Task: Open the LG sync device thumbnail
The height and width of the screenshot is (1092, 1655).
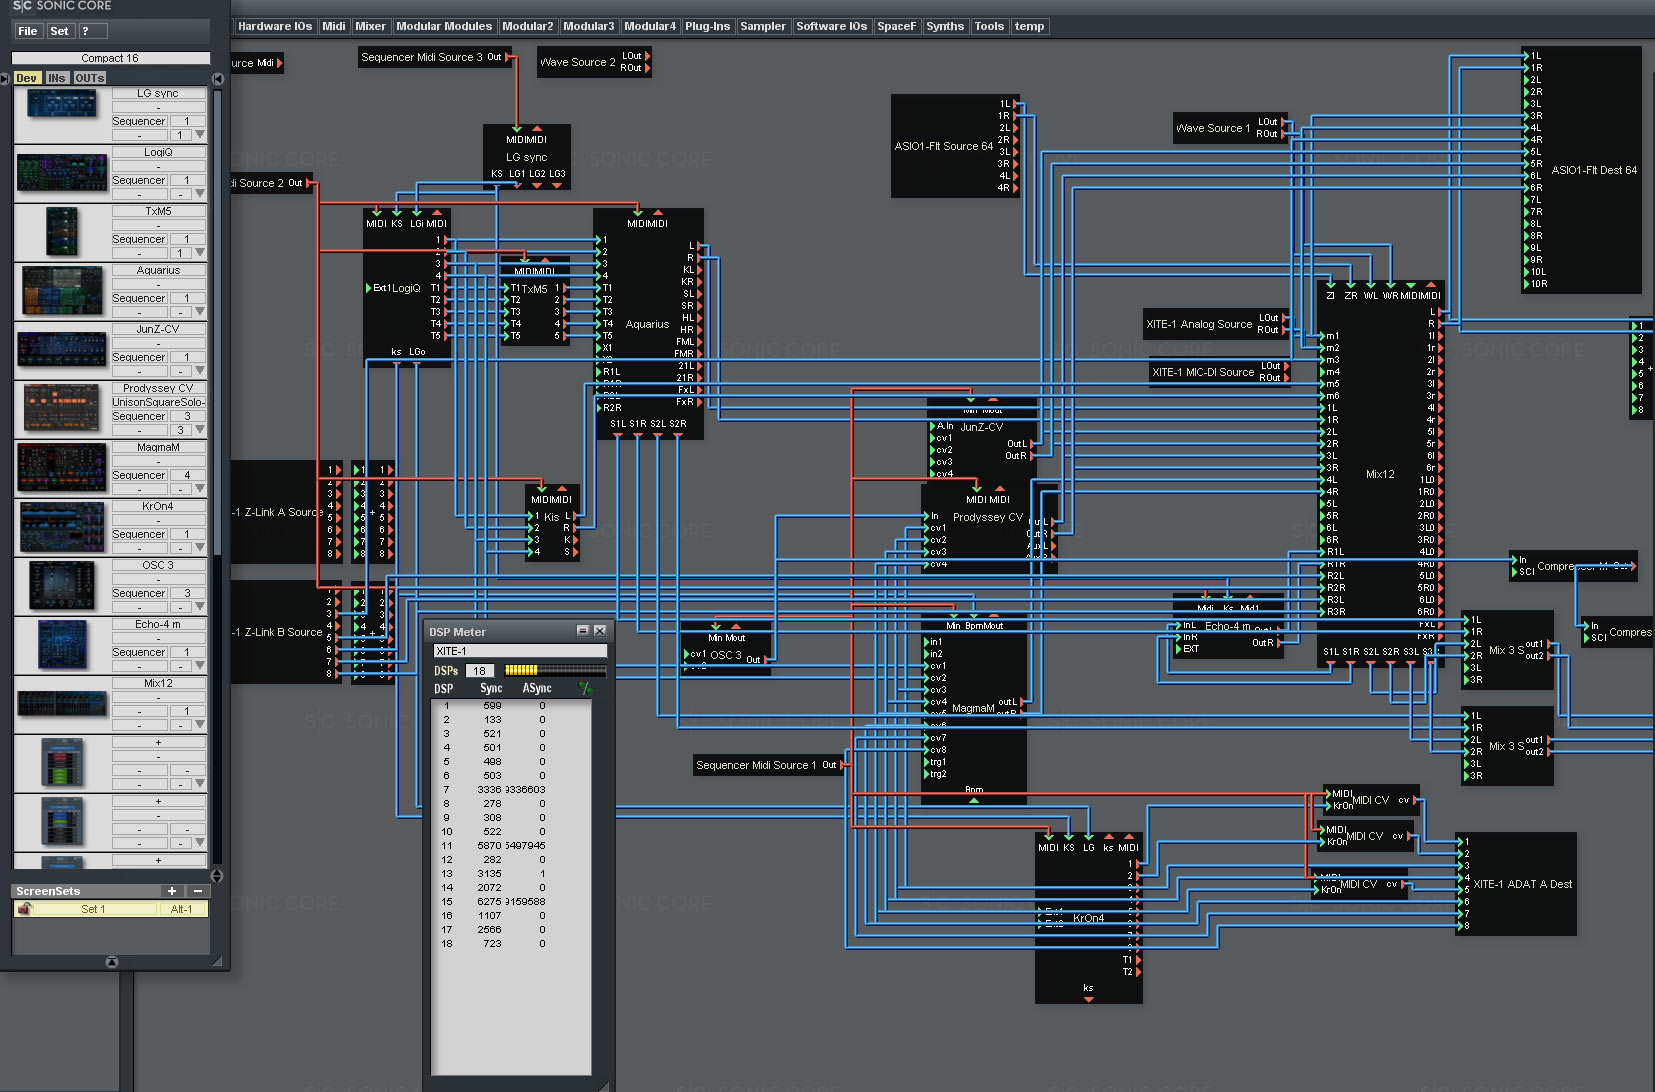Action: 62,105
